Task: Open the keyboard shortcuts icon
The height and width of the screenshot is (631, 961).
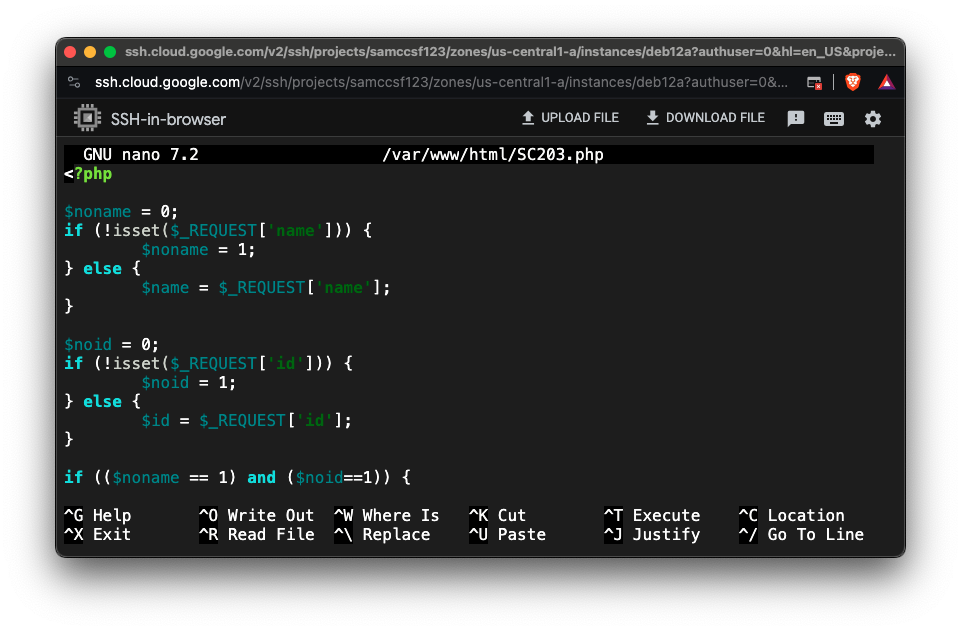Action: pos(834,119)
